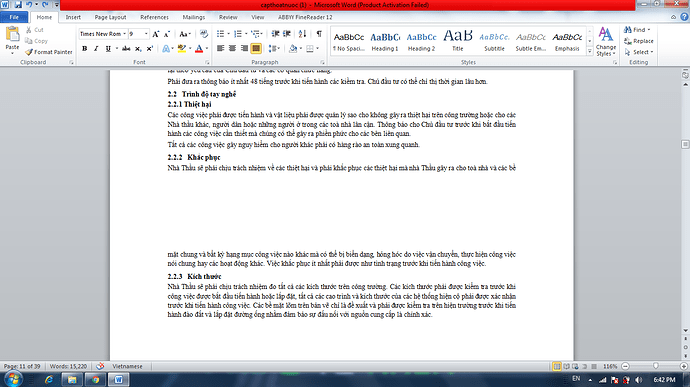Toggle Bold formatting
This screenshot has width=690, height=387.
[x=84, y=48]
